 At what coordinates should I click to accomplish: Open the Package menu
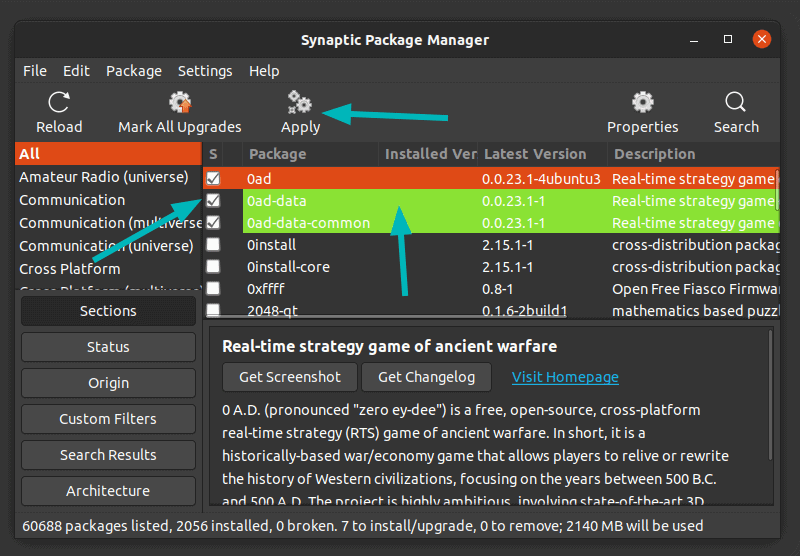coord(134,71)
